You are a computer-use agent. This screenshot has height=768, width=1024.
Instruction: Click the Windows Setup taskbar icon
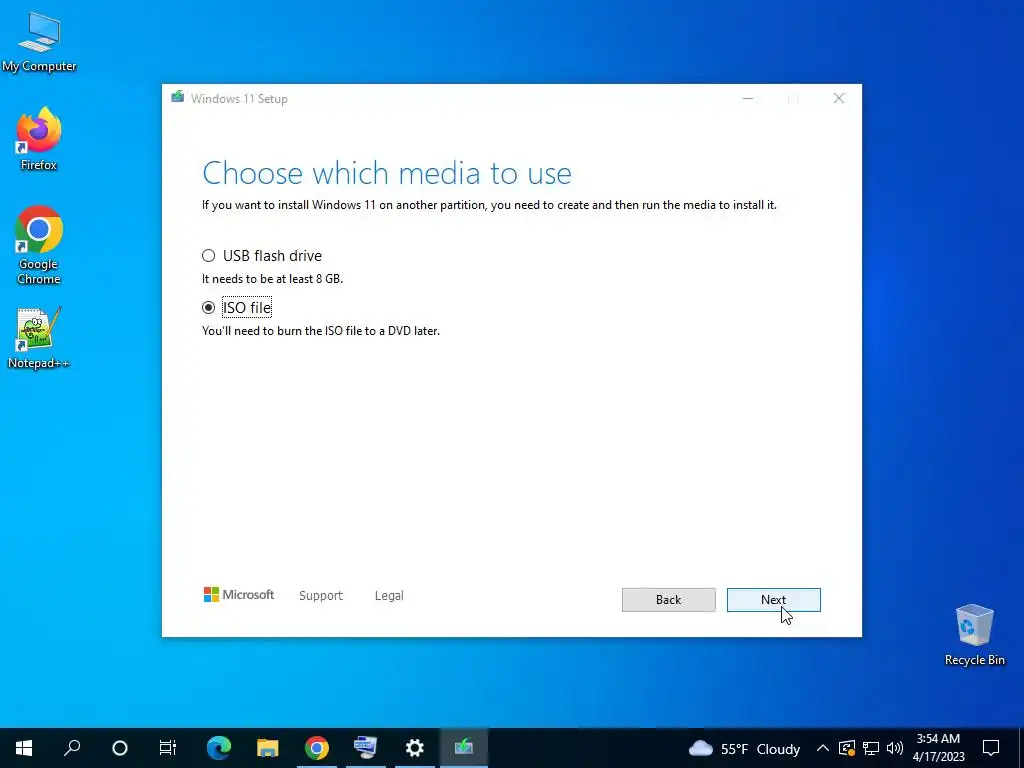point(464,748)
